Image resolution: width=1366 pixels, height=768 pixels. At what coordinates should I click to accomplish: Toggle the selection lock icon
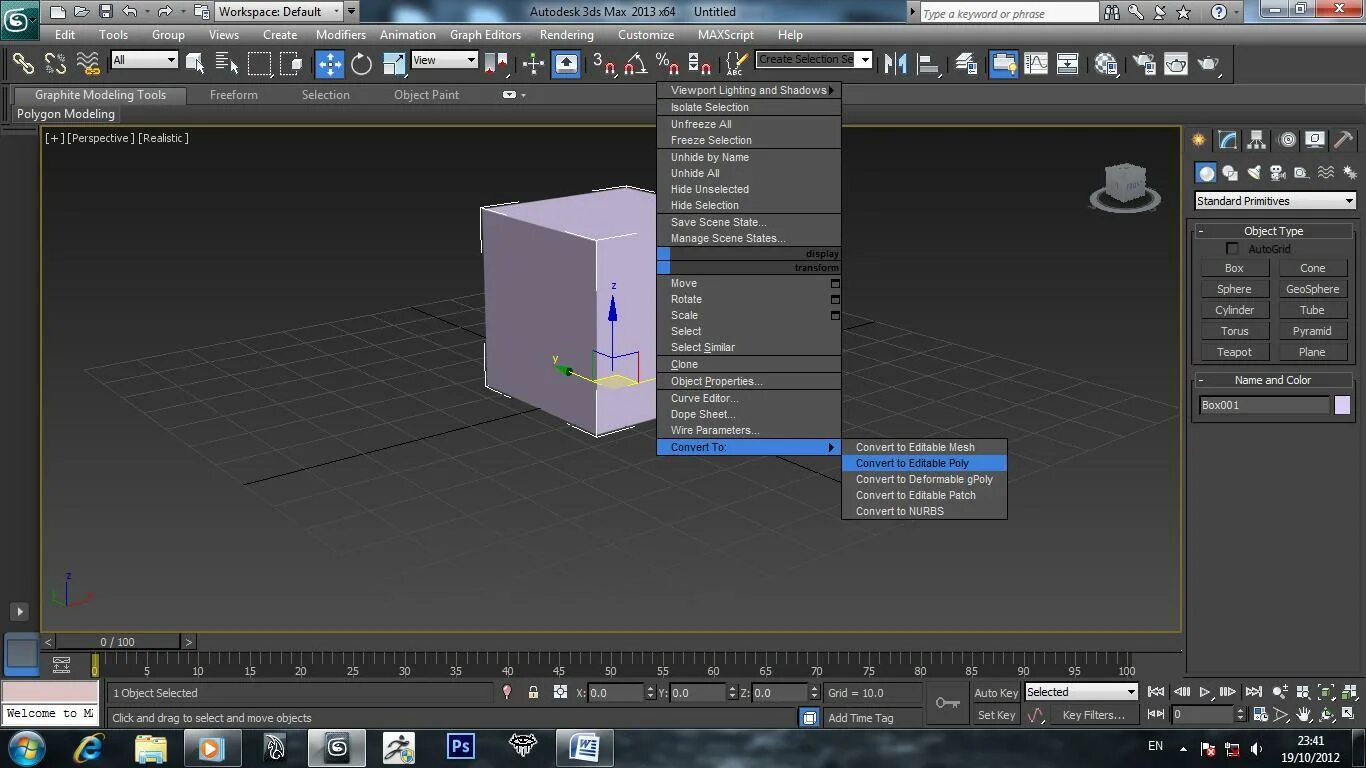[x=533, y=693]
